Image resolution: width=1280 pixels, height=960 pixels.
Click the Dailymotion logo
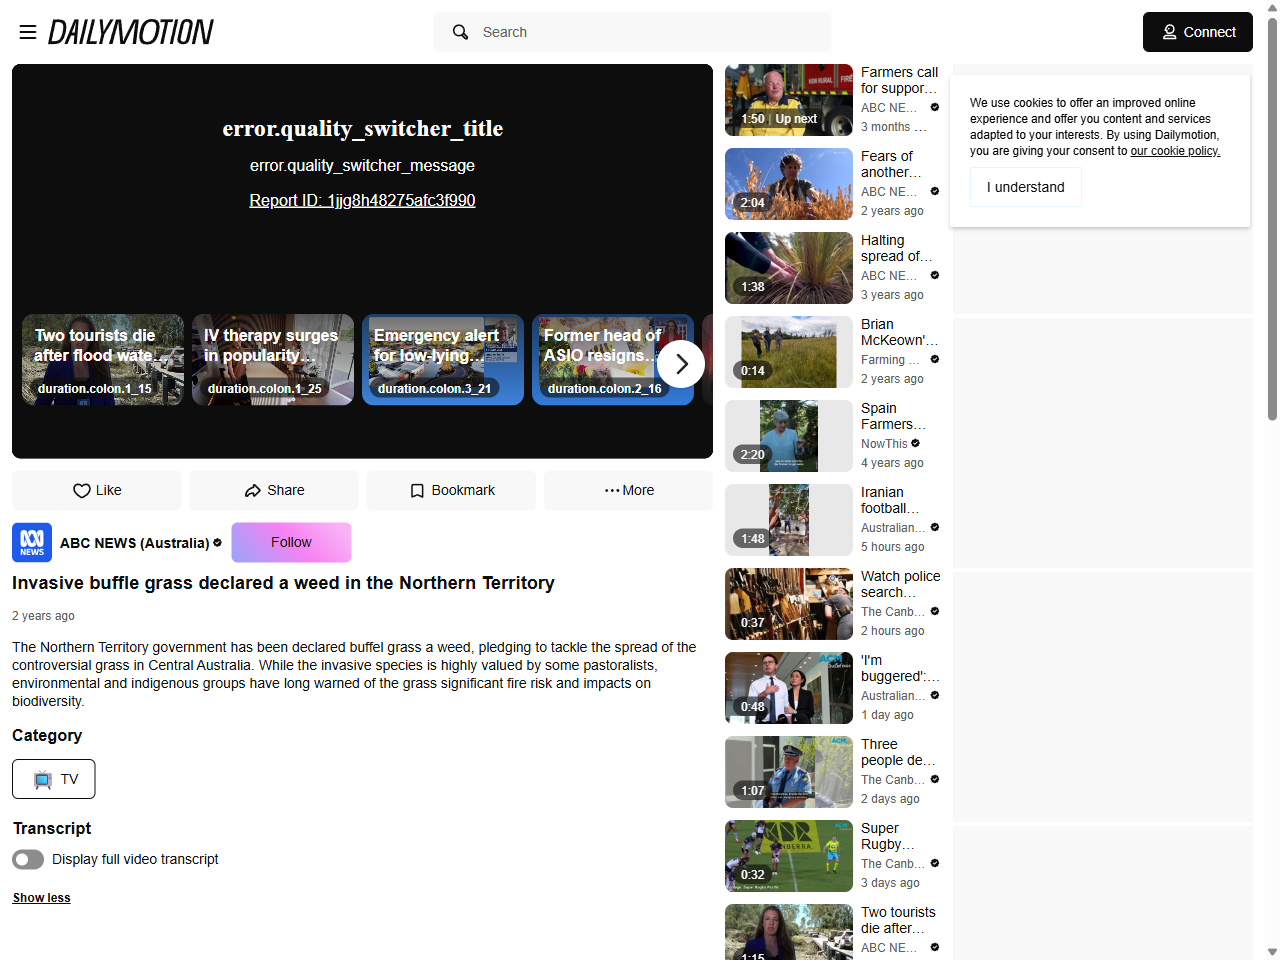pos(130,31)
